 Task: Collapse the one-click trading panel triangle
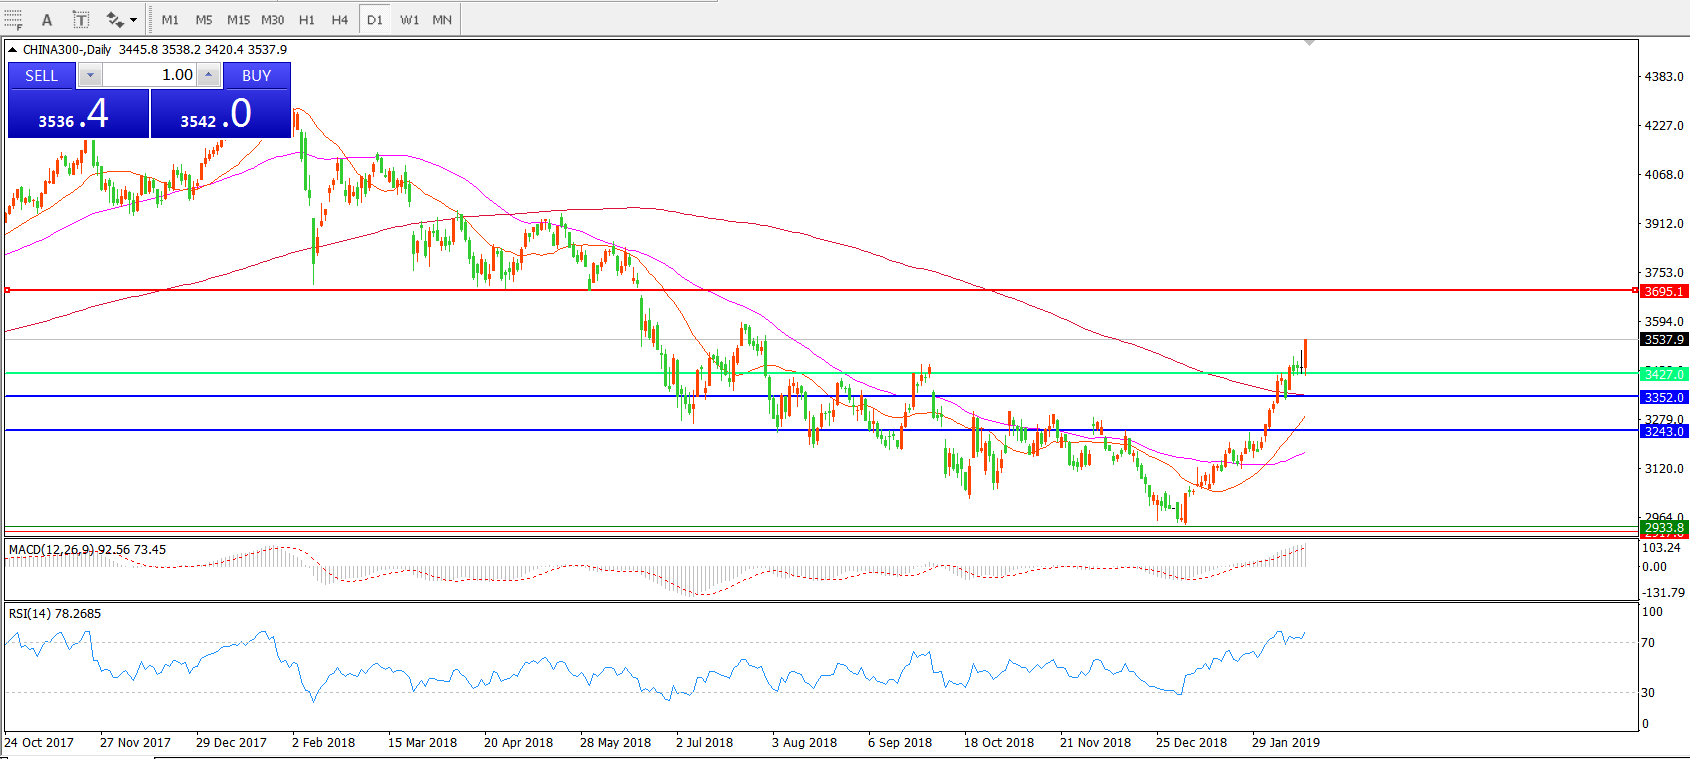click(x=12, y=49)
